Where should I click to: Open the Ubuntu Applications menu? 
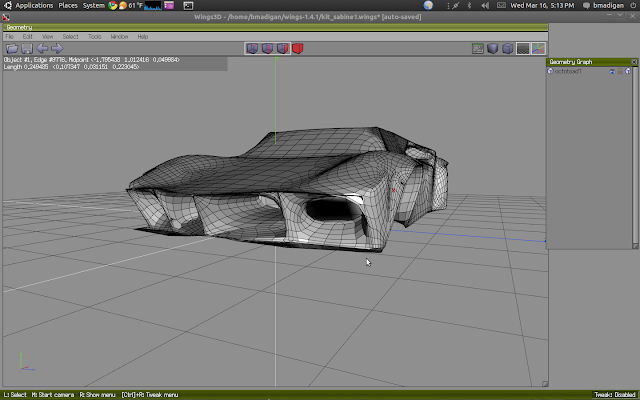click(x=33, y=5)
